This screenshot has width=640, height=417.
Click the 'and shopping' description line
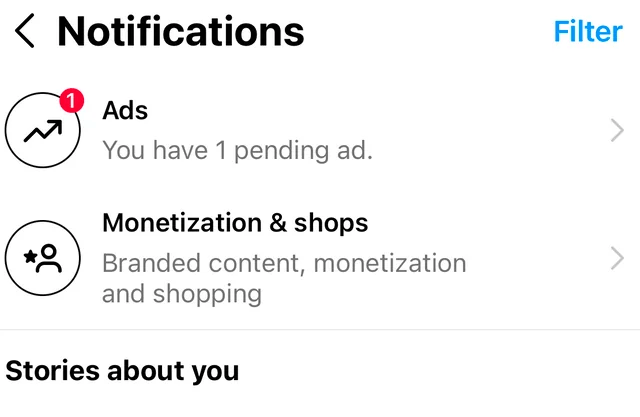click(x=182, y=294)
